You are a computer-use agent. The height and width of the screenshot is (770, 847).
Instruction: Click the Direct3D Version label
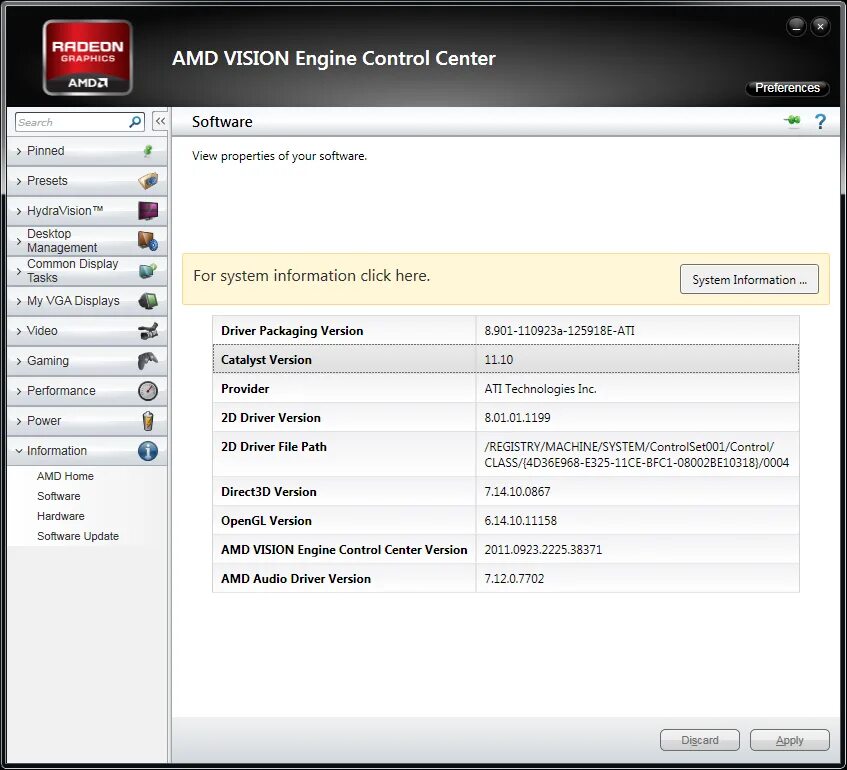tap(268, 492)
